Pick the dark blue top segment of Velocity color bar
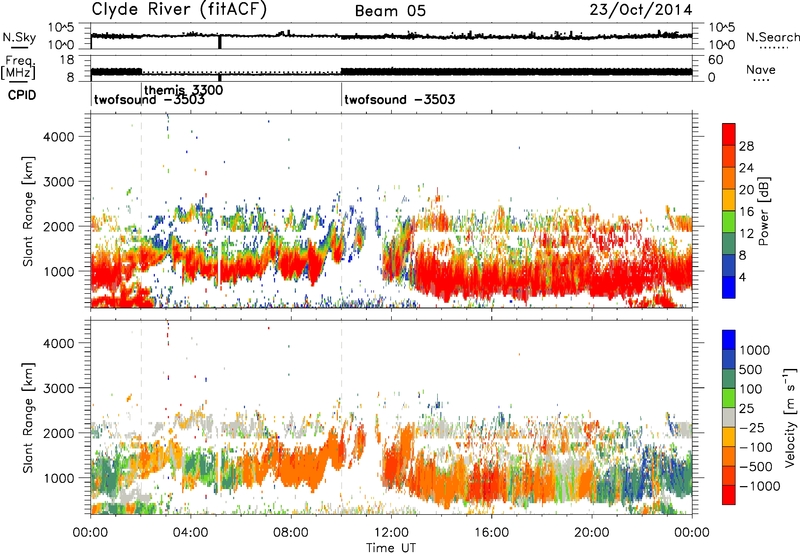 point(729,339)
